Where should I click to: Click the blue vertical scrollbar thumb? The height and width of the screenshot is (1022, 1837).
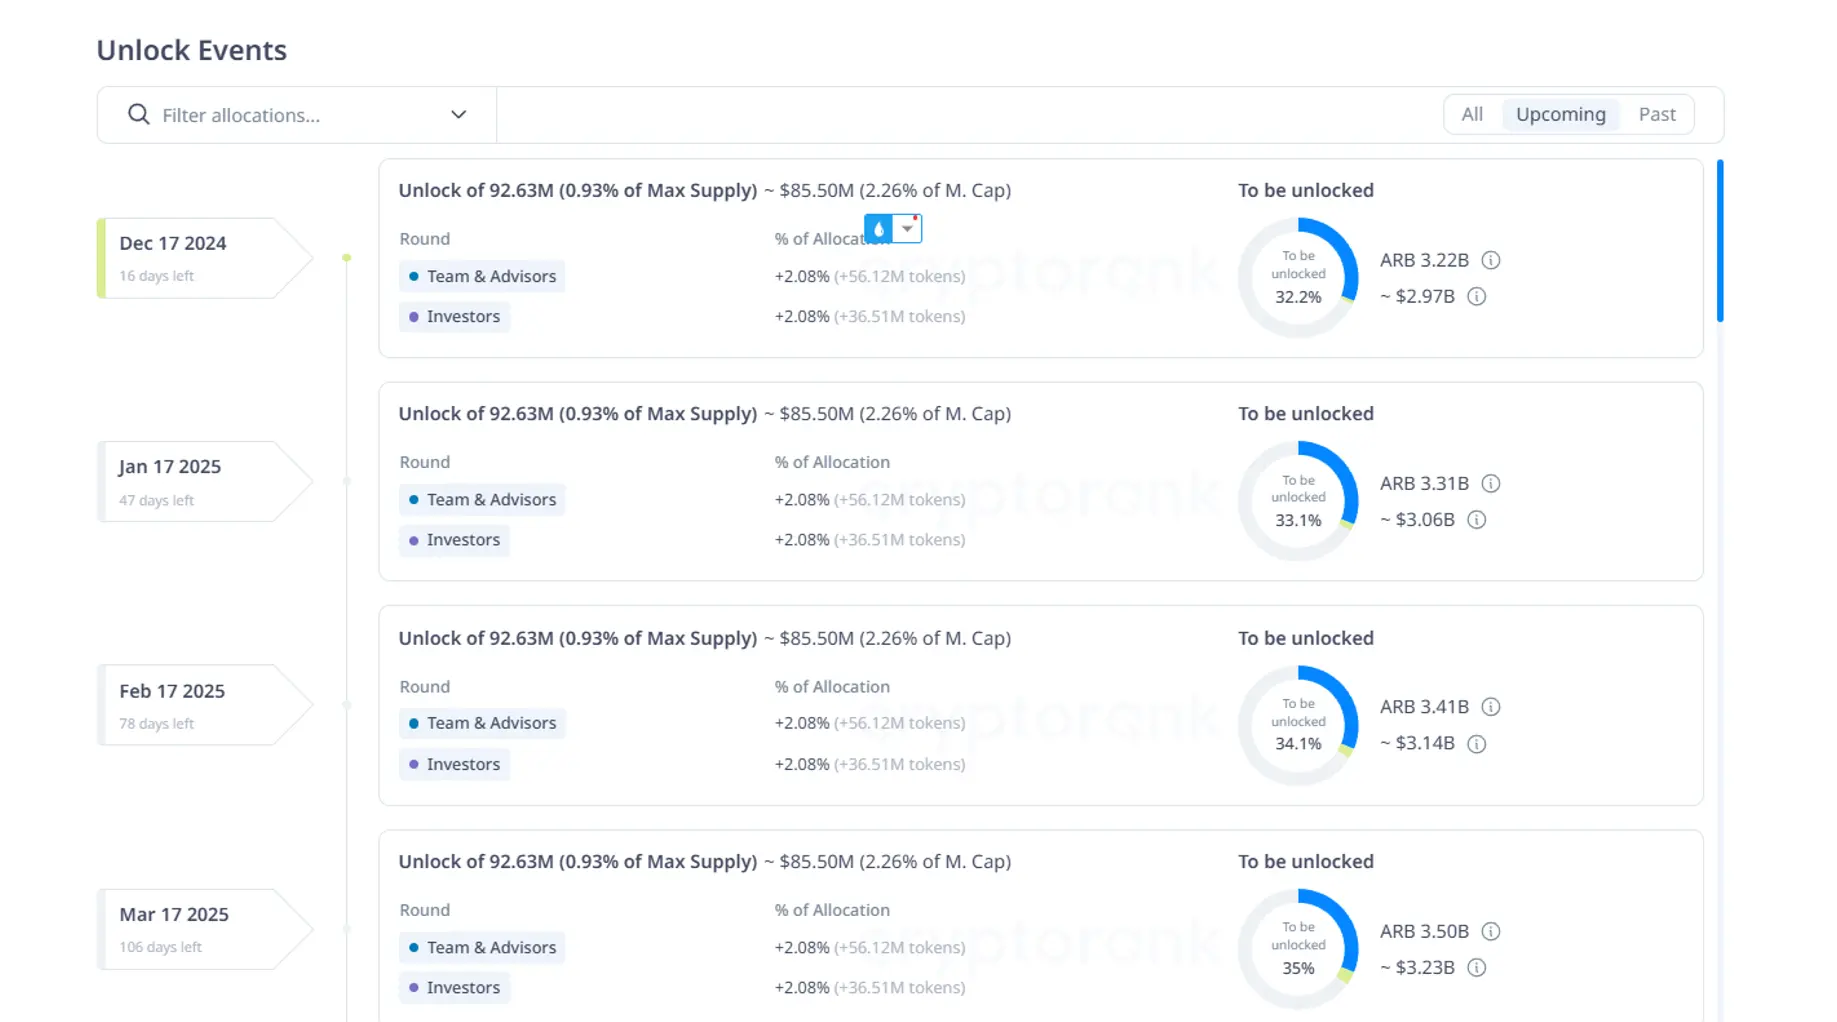(1720, 241)
